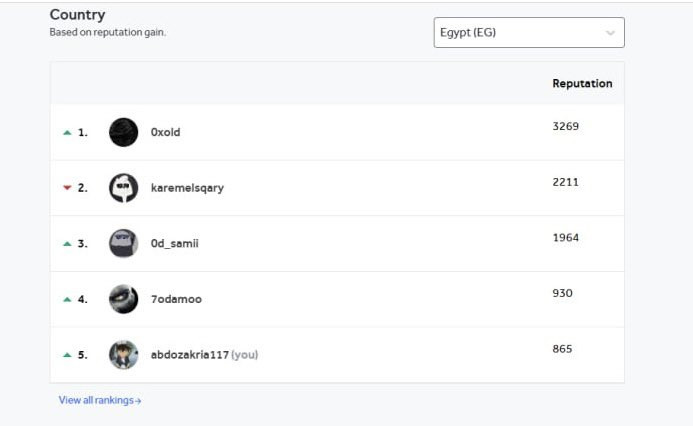Open the 0xold username link
The height and width of the screenshot is (426, 693).
tap(165, 132)
